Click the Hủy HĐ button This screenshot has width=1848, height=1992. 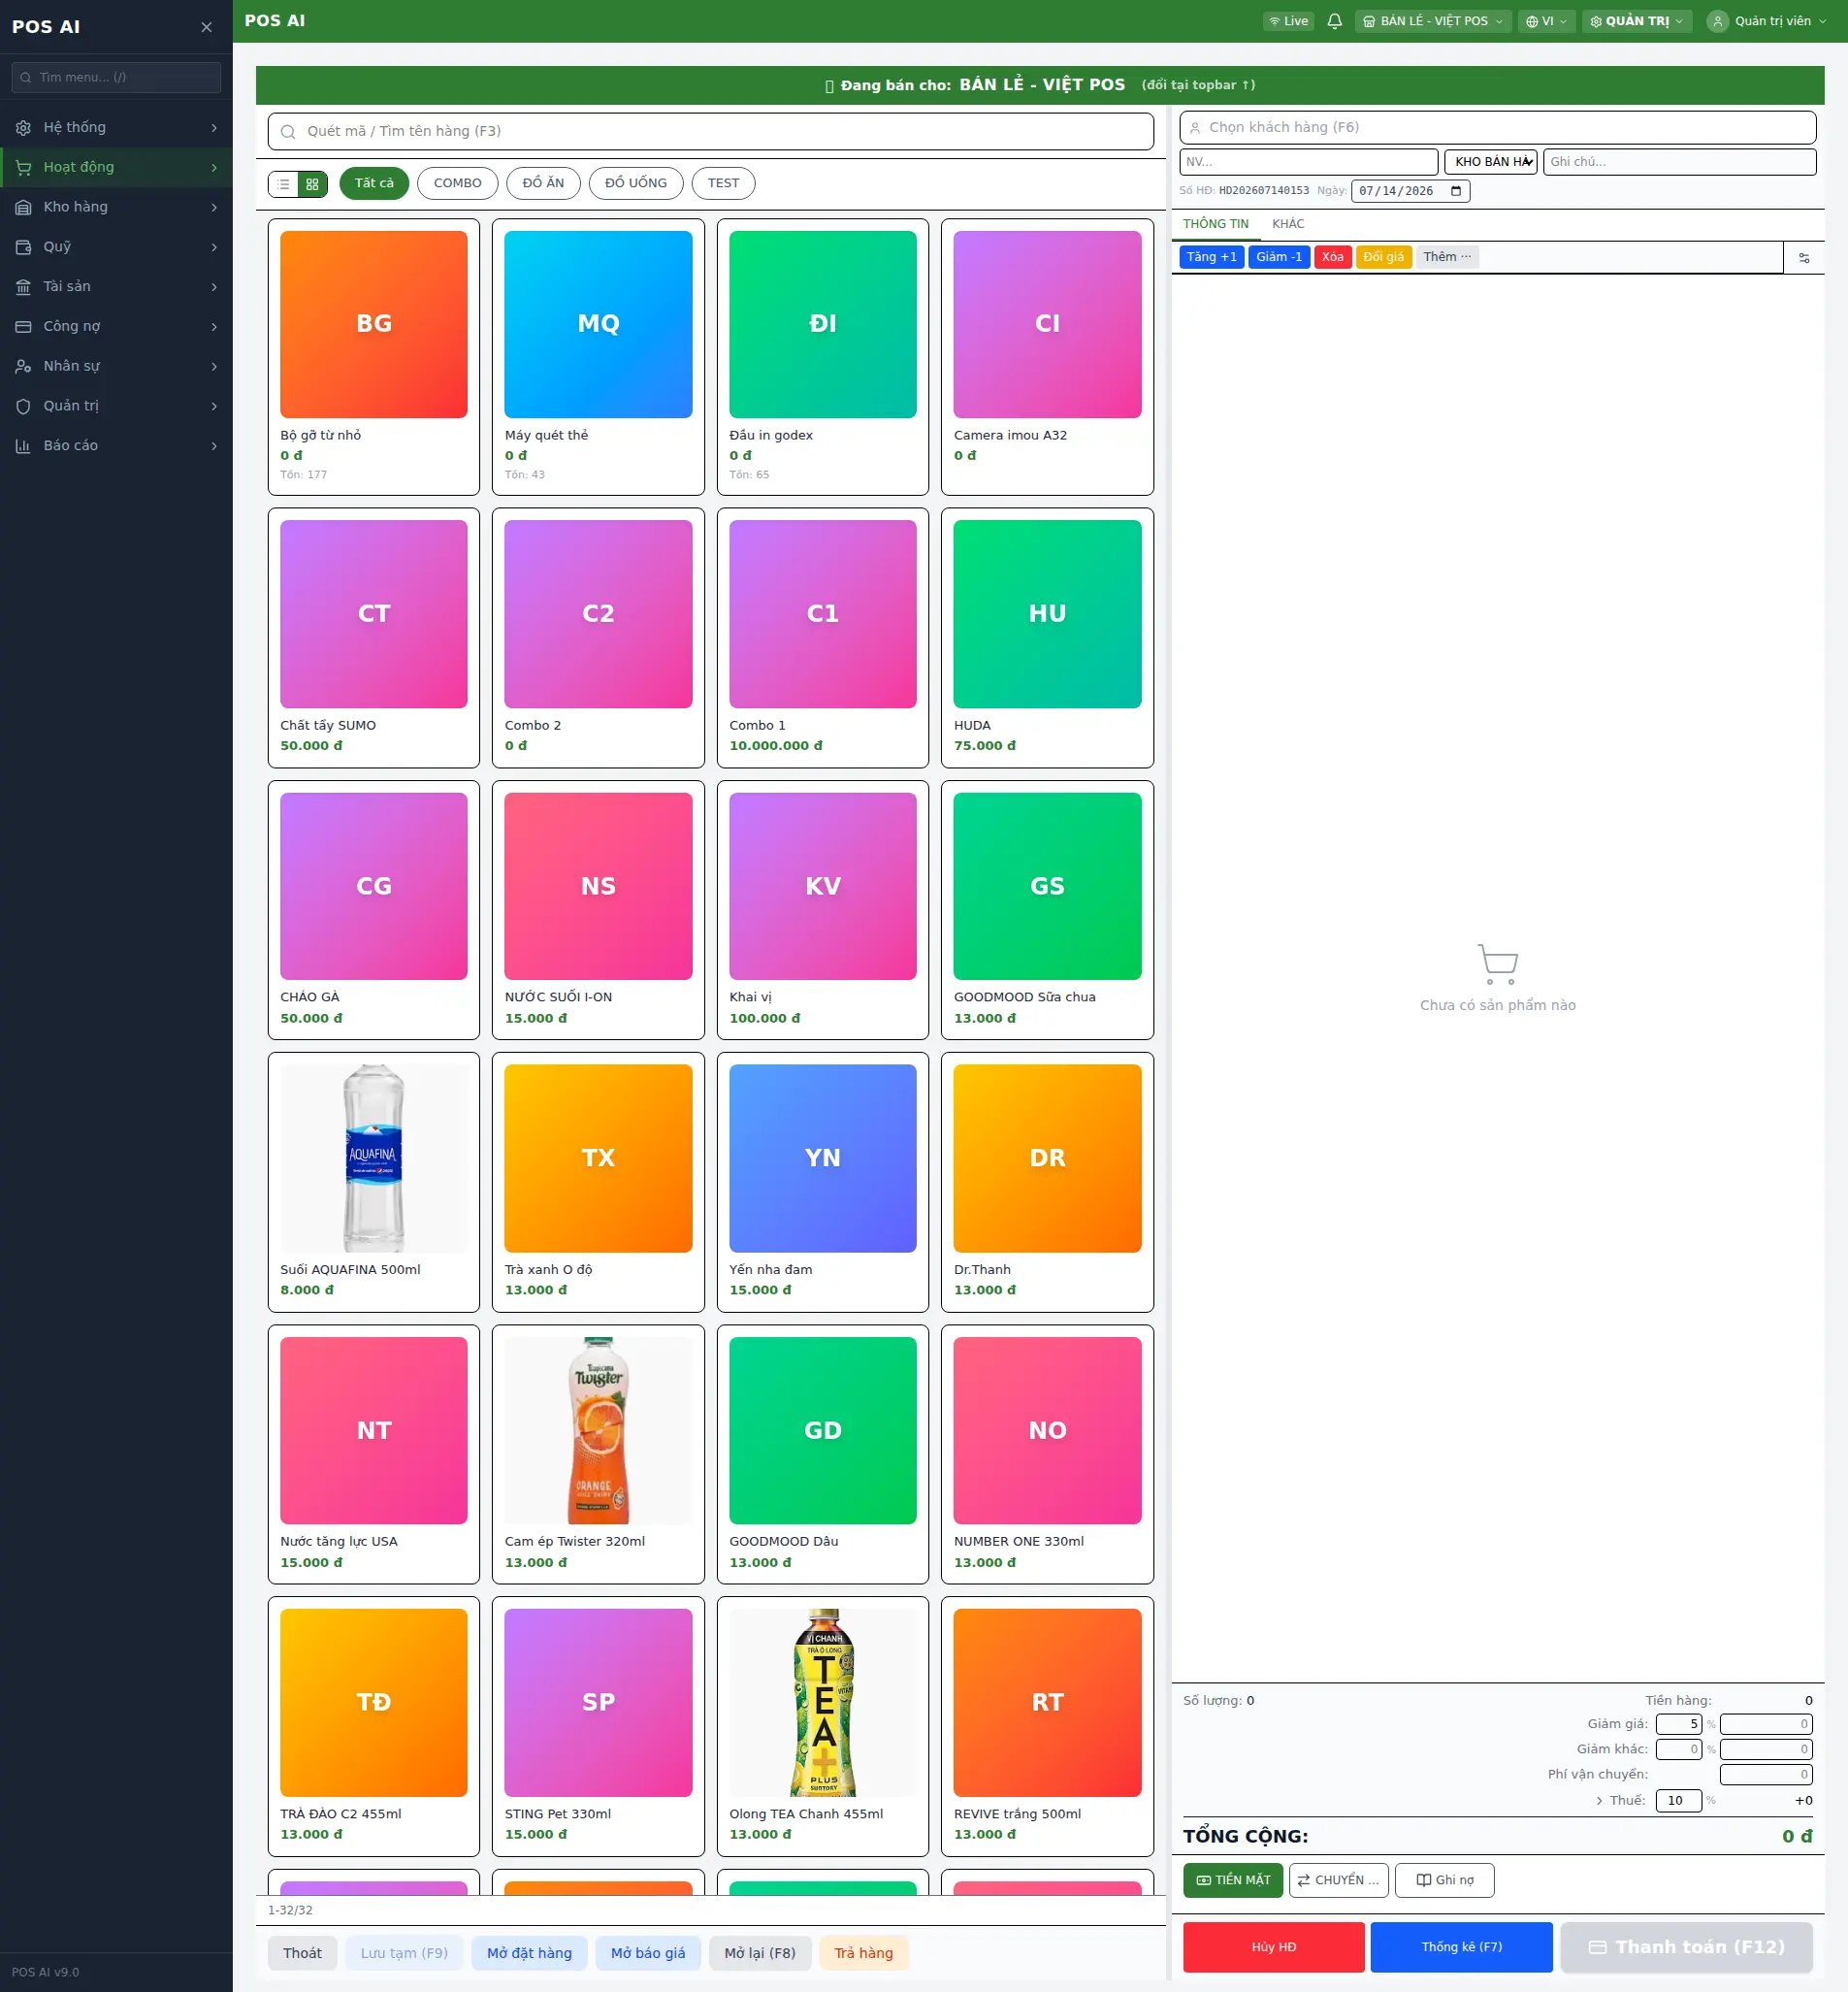coord(1273,1947)
